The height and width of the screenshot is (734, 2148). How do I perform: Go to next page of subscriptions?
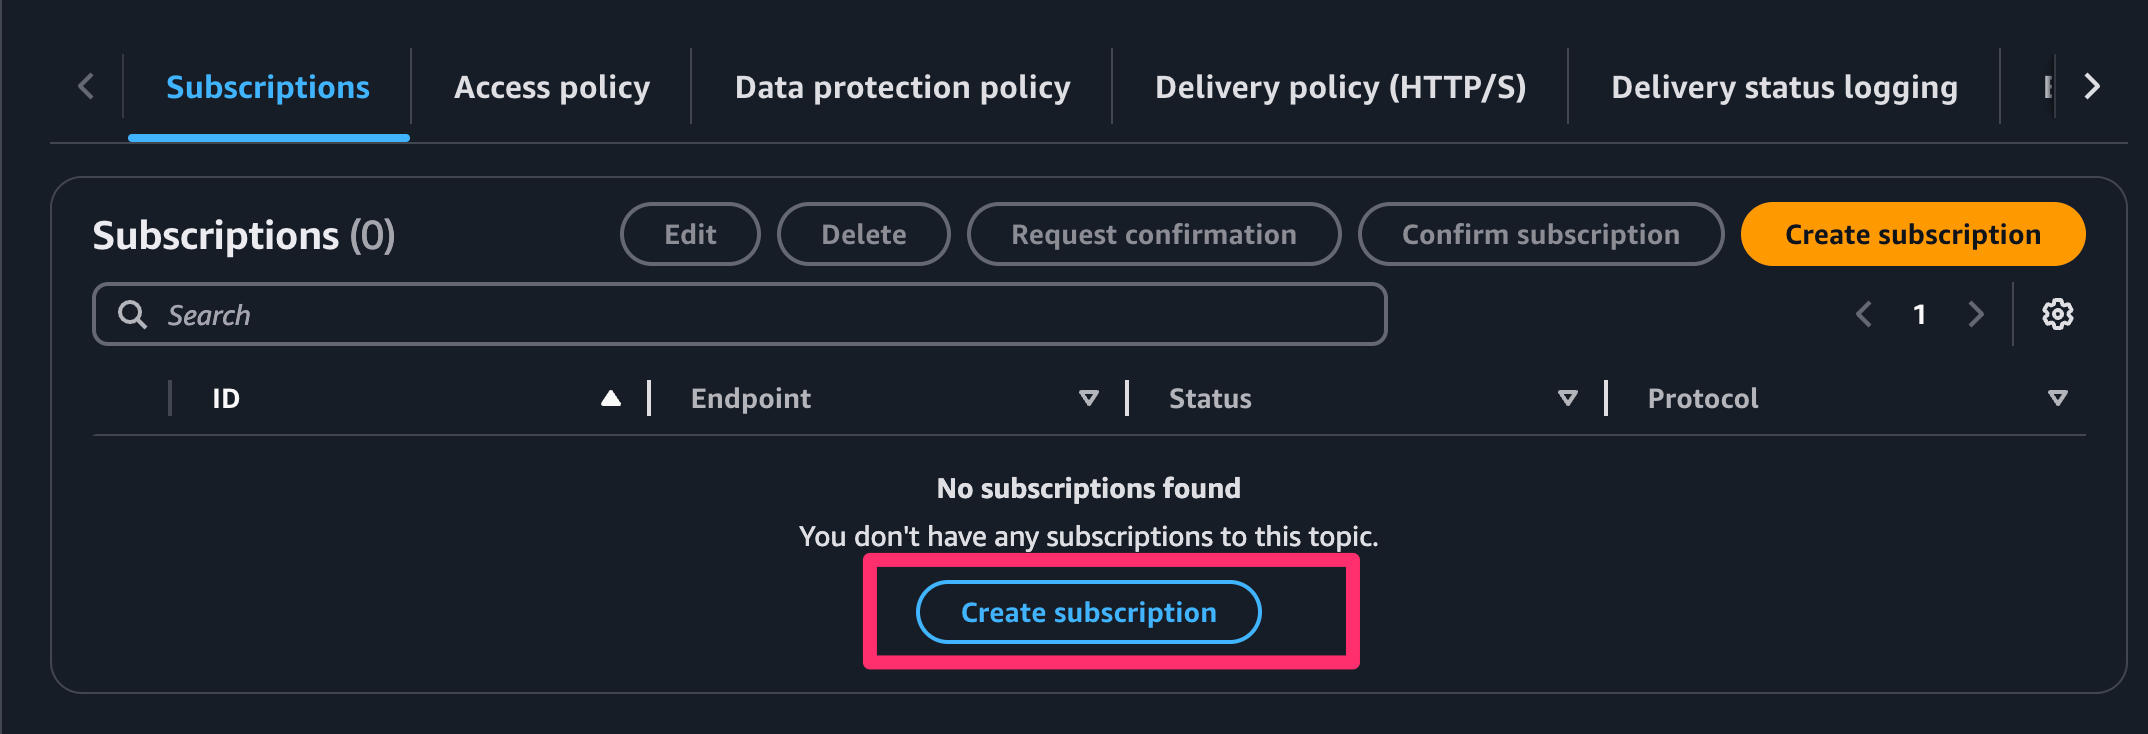(1976, 314)
